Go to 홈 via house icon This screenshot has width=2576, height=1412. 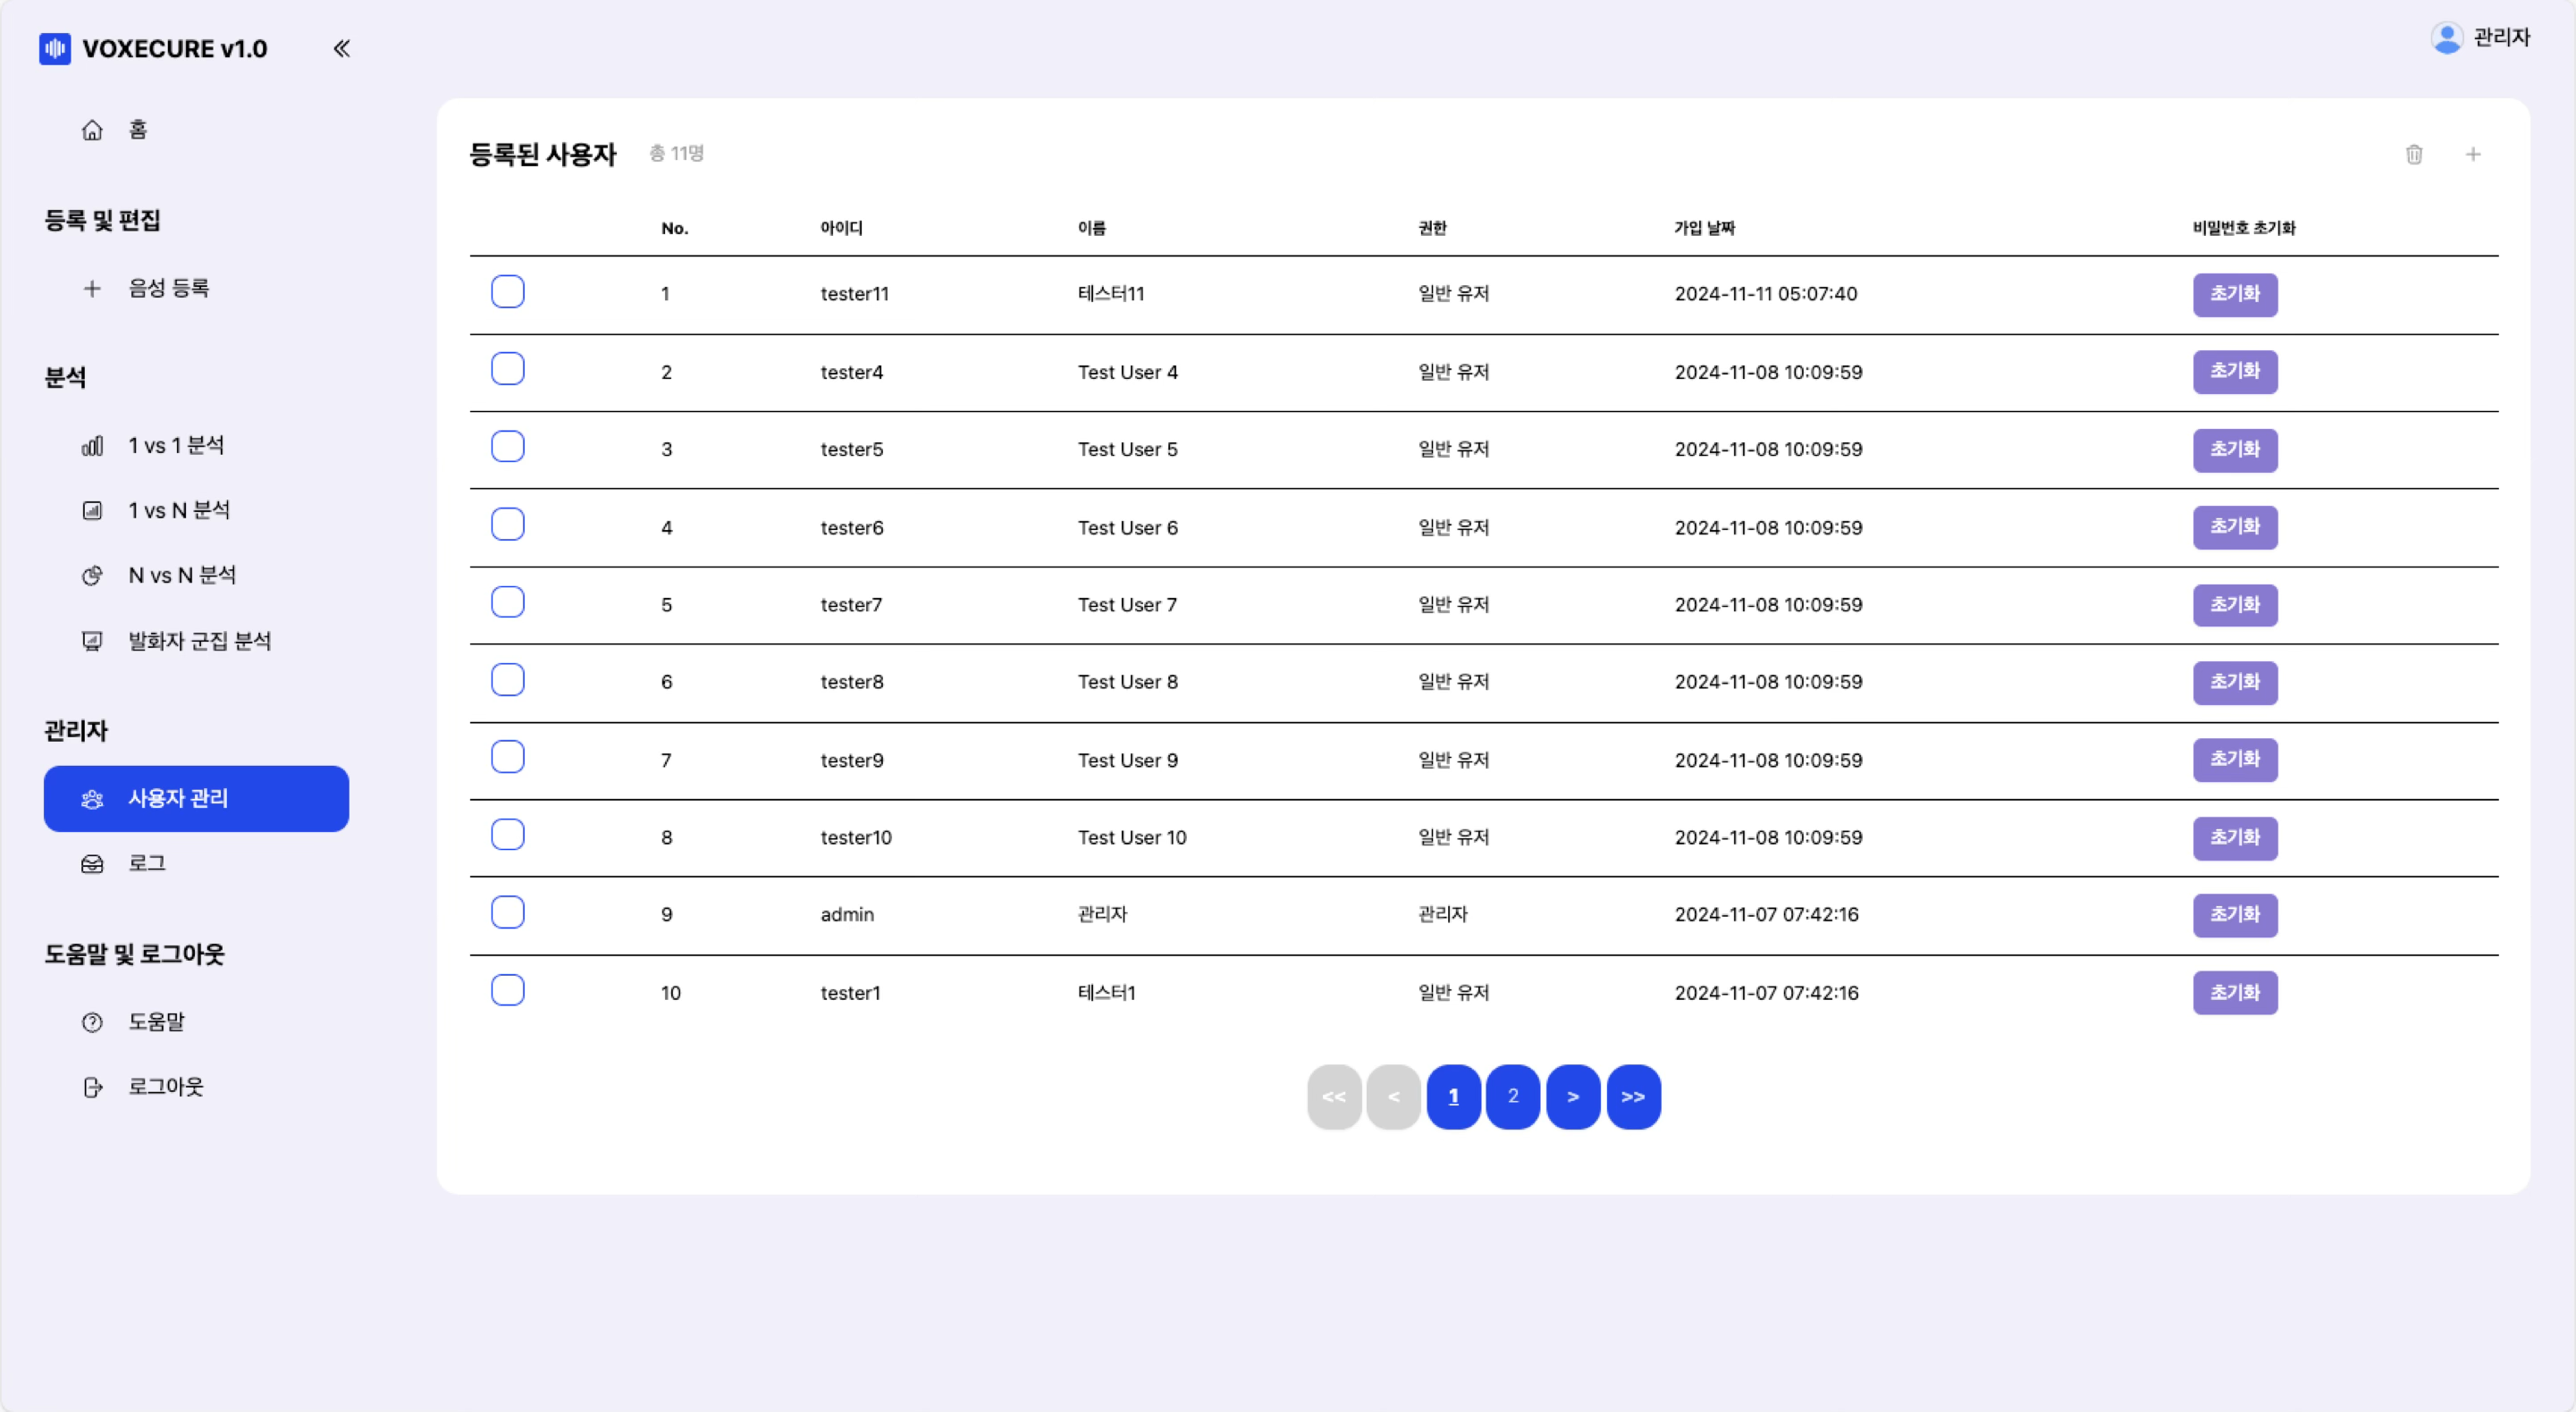(92, 130)
